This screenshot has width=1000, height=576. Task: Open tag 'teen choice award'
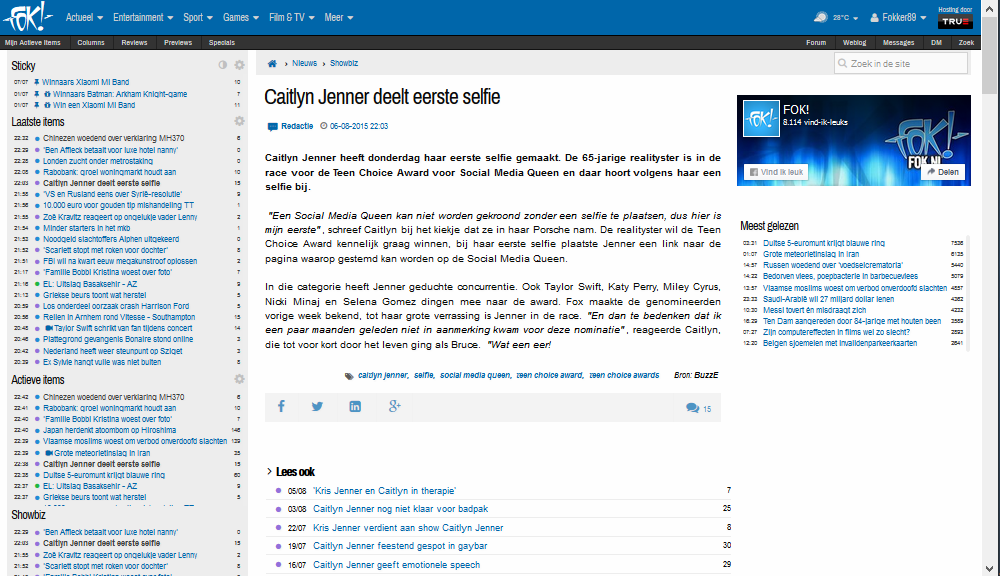549,375
